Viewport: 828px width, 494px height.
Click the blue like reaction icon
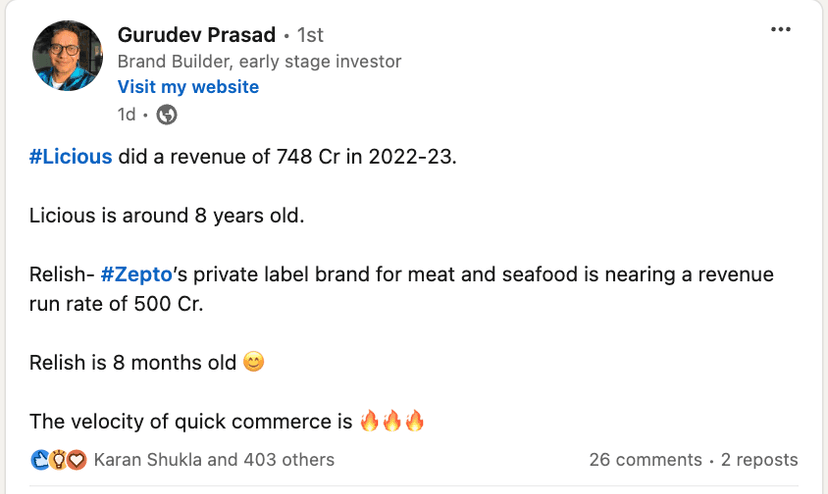pyautogui.click(x=40, y=460)
